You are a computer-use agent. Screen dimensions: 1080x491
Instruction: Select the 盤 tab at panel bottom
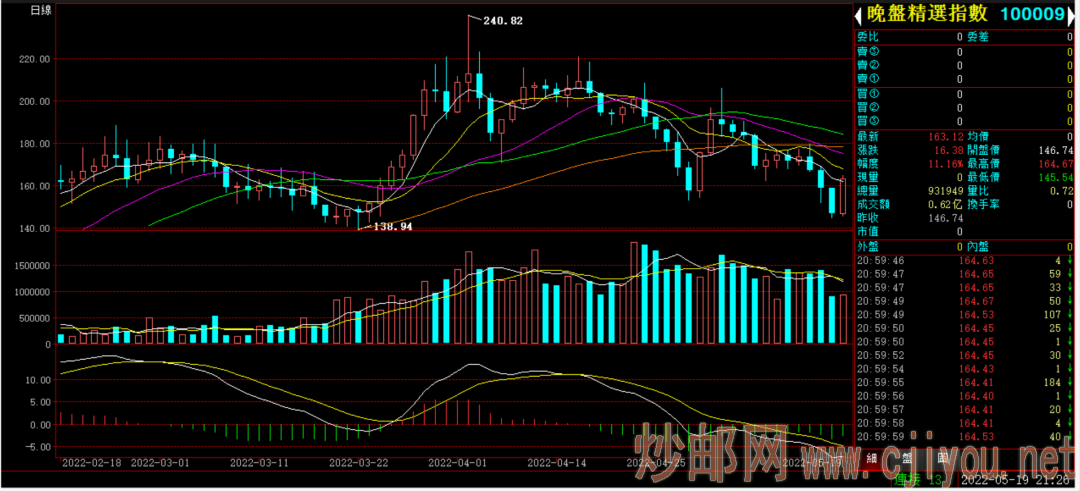point(907,459)
